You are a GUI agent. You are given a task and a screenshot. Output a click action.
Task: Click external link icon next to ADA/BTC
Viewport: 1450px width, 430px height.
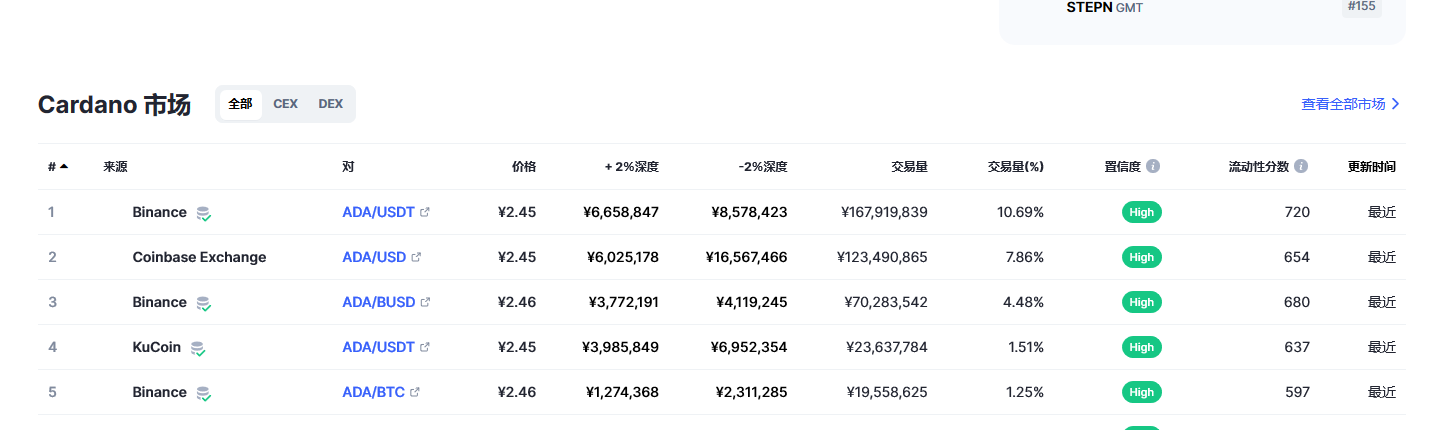415,392
